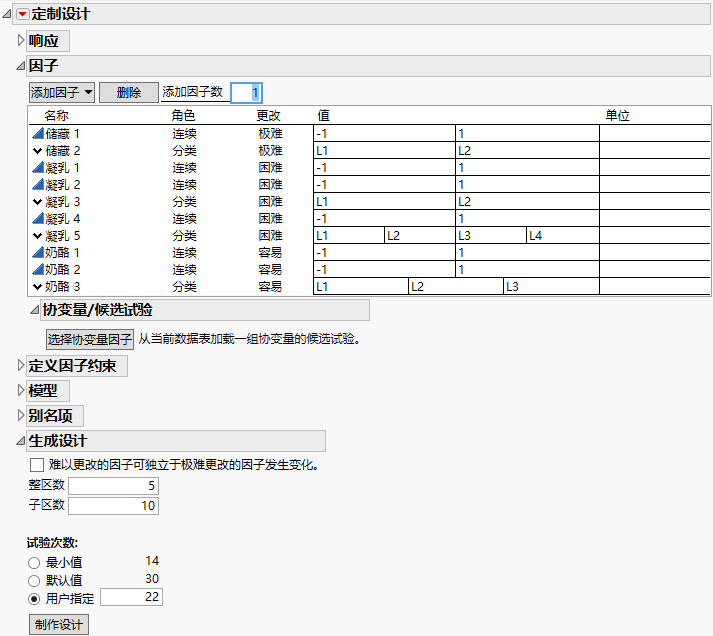Select the 默认值 radio button
The width and height of the screenshot is (713, 636).
(x=34, y=581)
